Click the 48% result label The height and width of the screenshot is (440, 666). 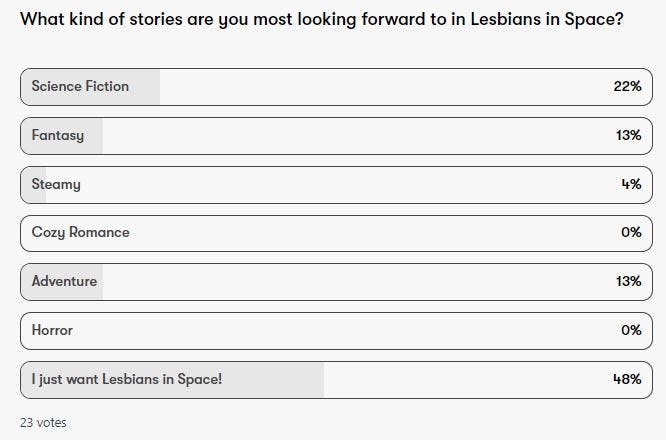click(x=627, y=379)
